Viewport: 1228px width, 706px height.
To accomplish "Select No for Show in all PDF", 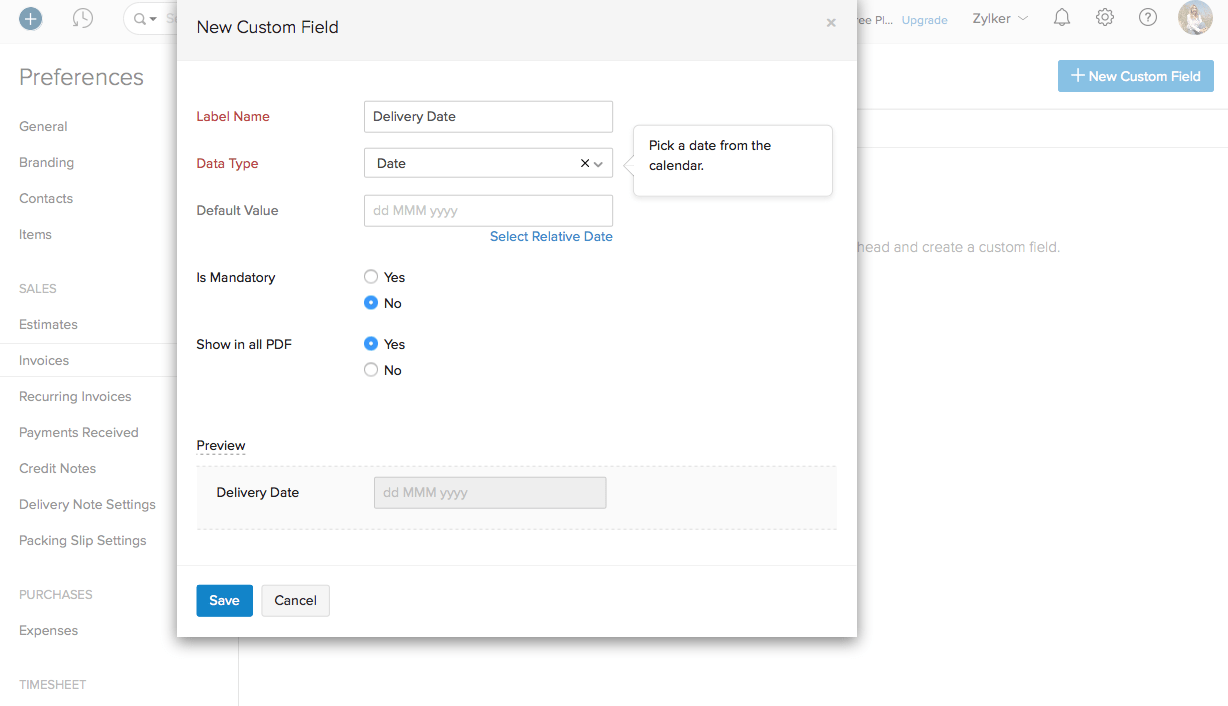I will point(371,370).
